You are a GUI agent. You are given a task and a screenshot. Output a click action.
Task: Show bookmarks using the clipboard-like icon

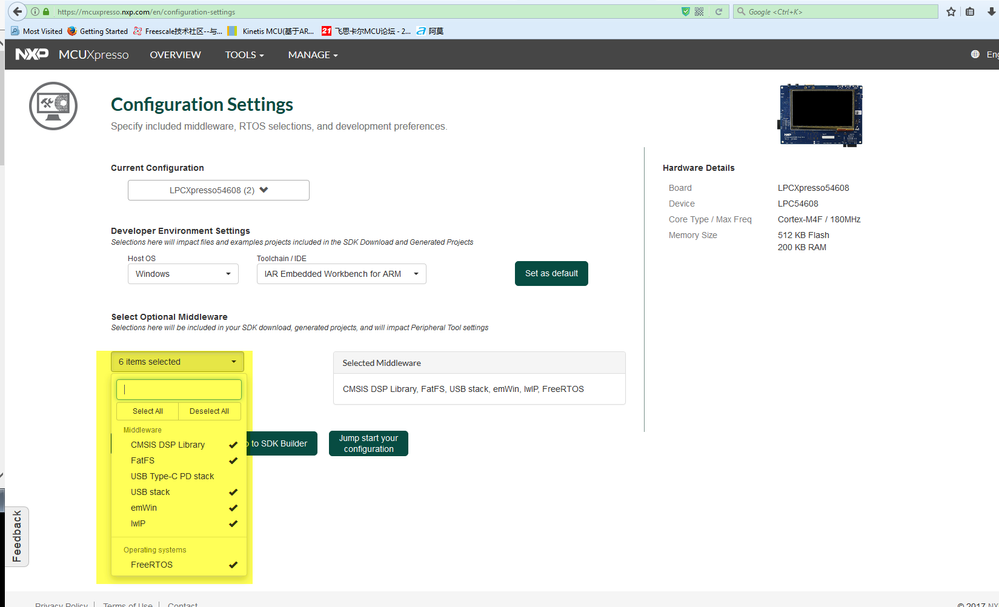pyautogui.click(x=970, y=11)
